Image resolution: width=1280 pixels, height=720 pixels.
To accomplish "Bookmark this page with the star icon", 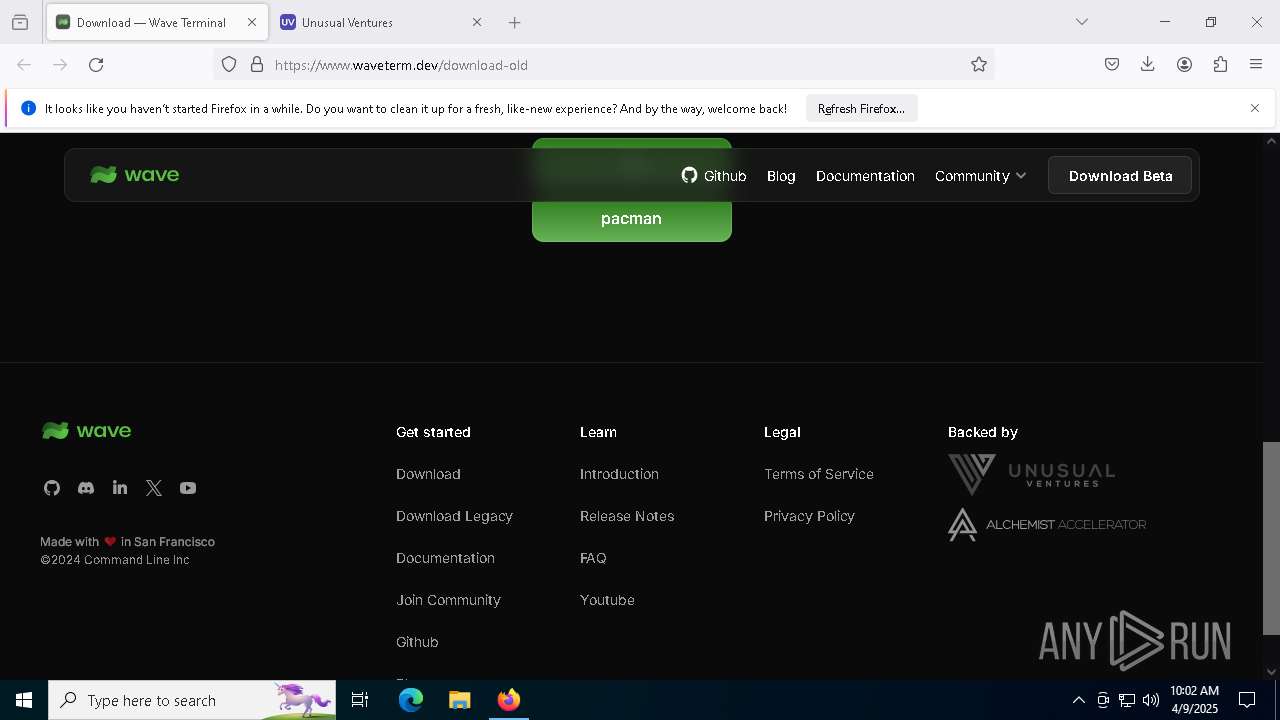I will tap(979, 65).
